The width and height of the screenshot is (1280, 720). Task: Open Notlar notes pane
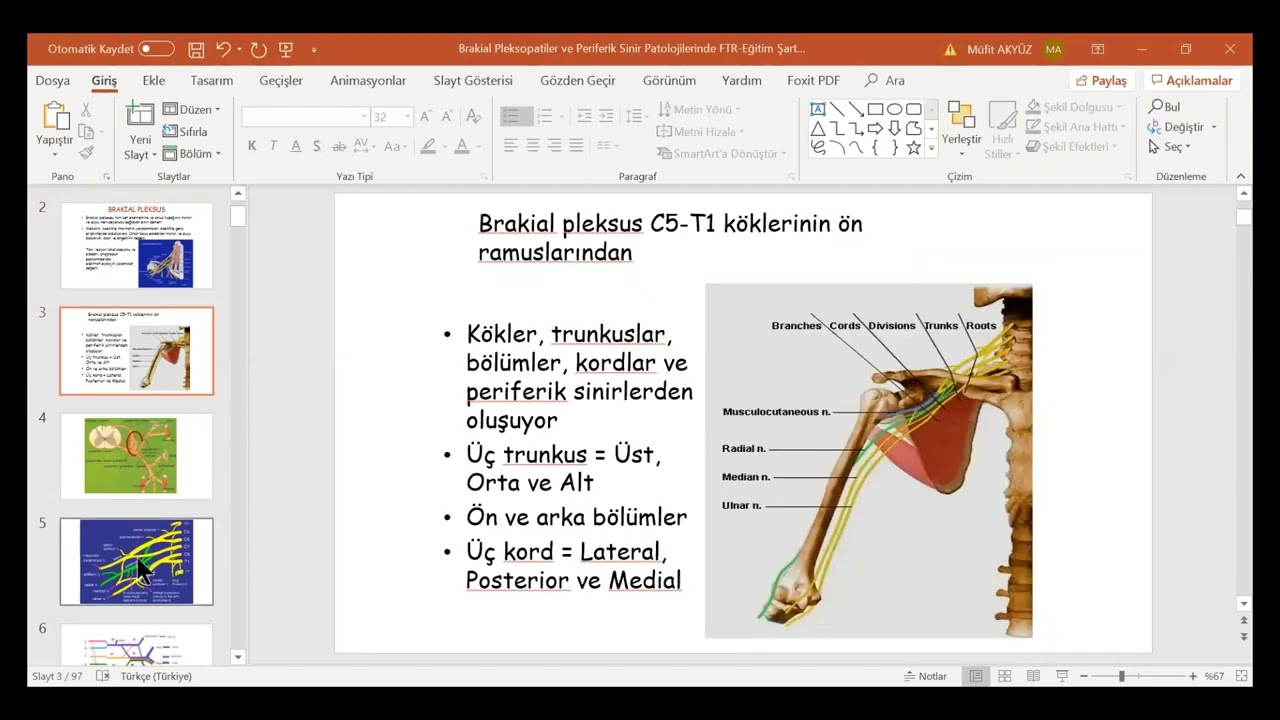[x=925, y=676]
